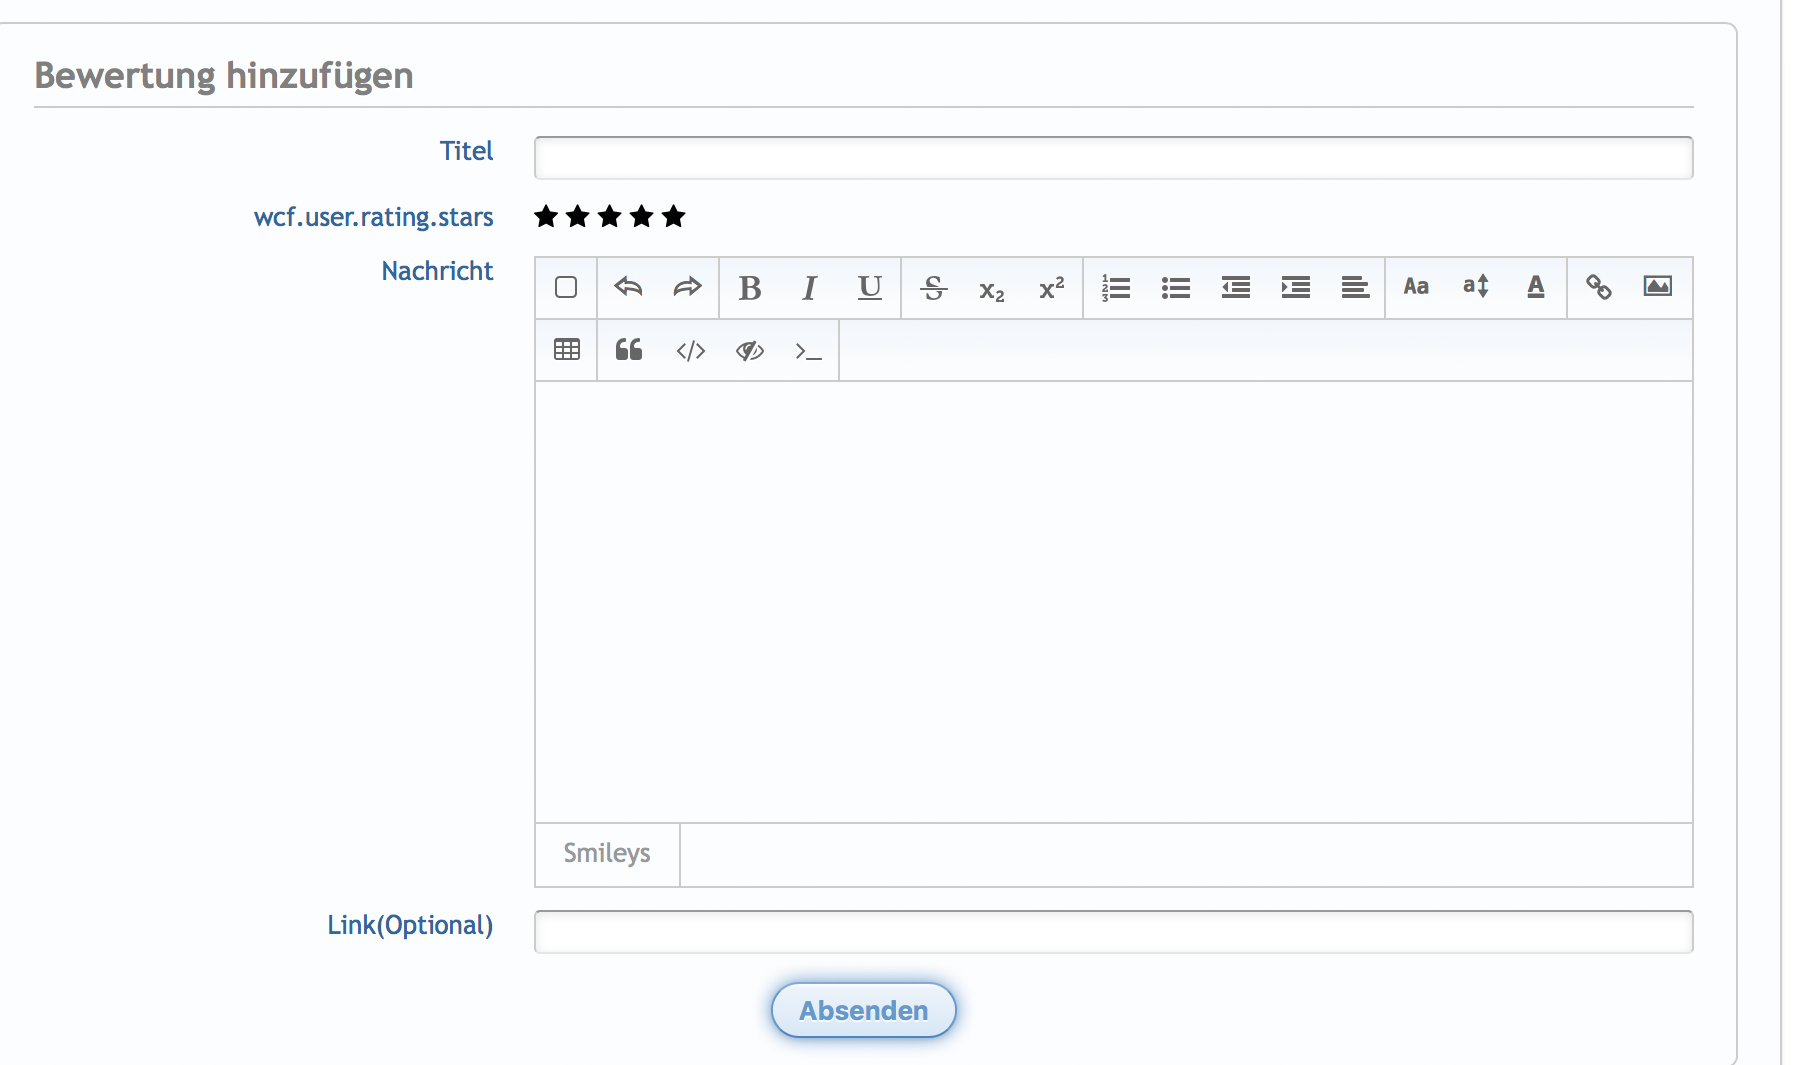Insert a table into the message
This screenshot has height=1065, width=1804.
(567, 350)
